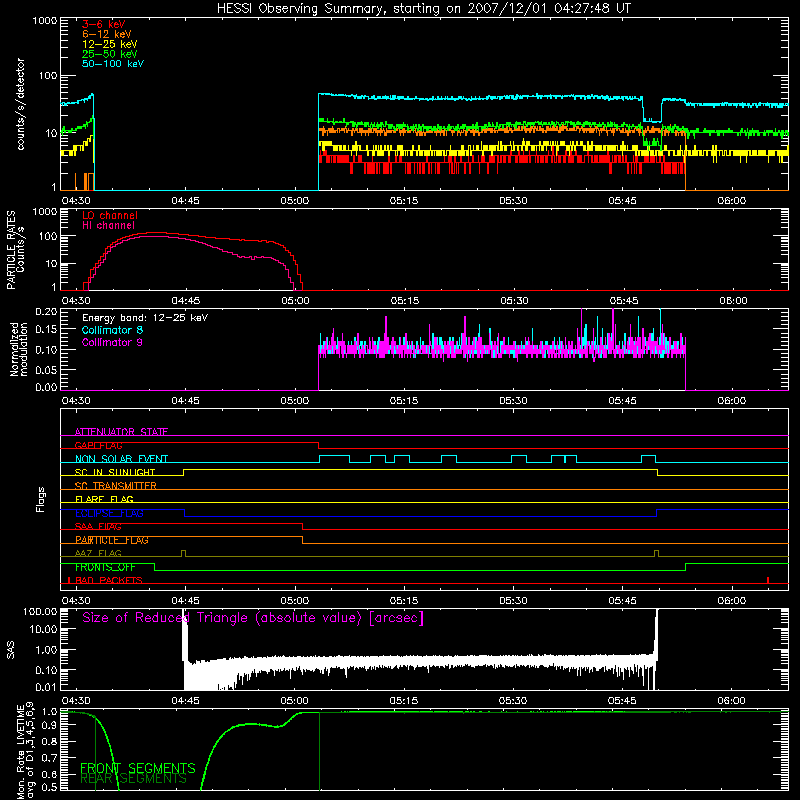Click the 0.01 SAS axis value

(x=46, y=687)
